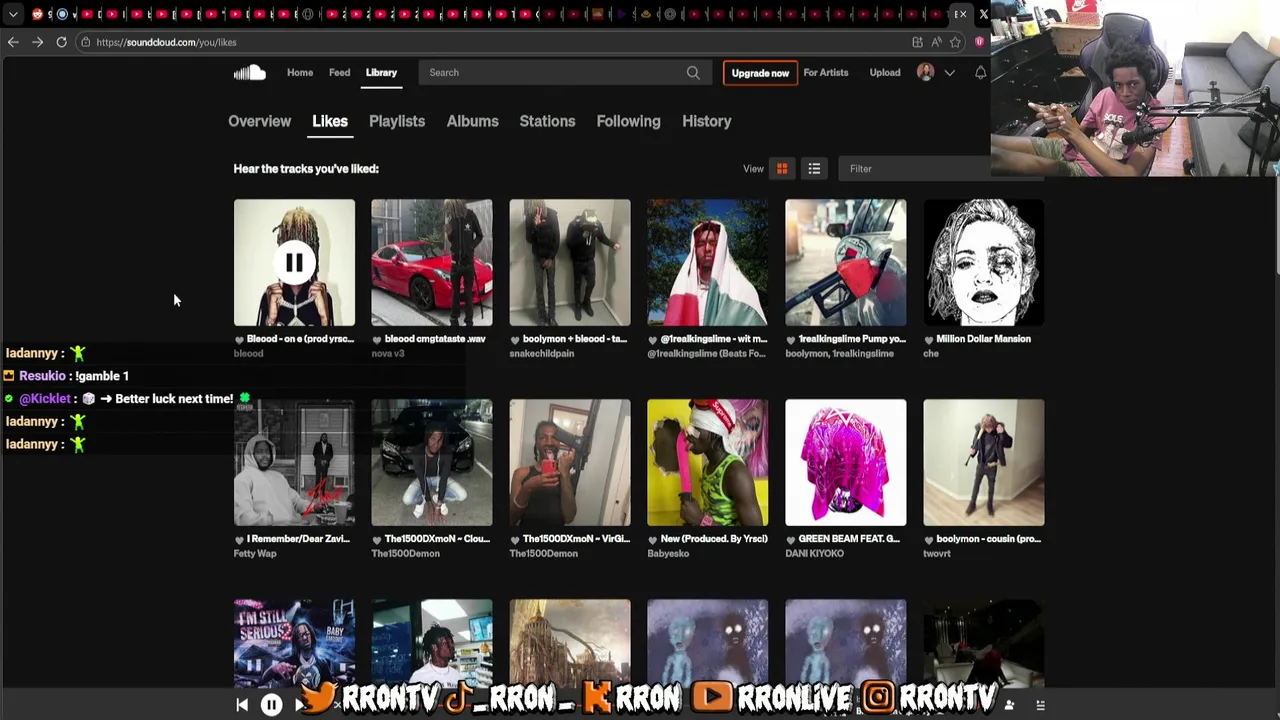The image size is (1280, 720).
Task: Open the Library section
Action: (381, 72)
